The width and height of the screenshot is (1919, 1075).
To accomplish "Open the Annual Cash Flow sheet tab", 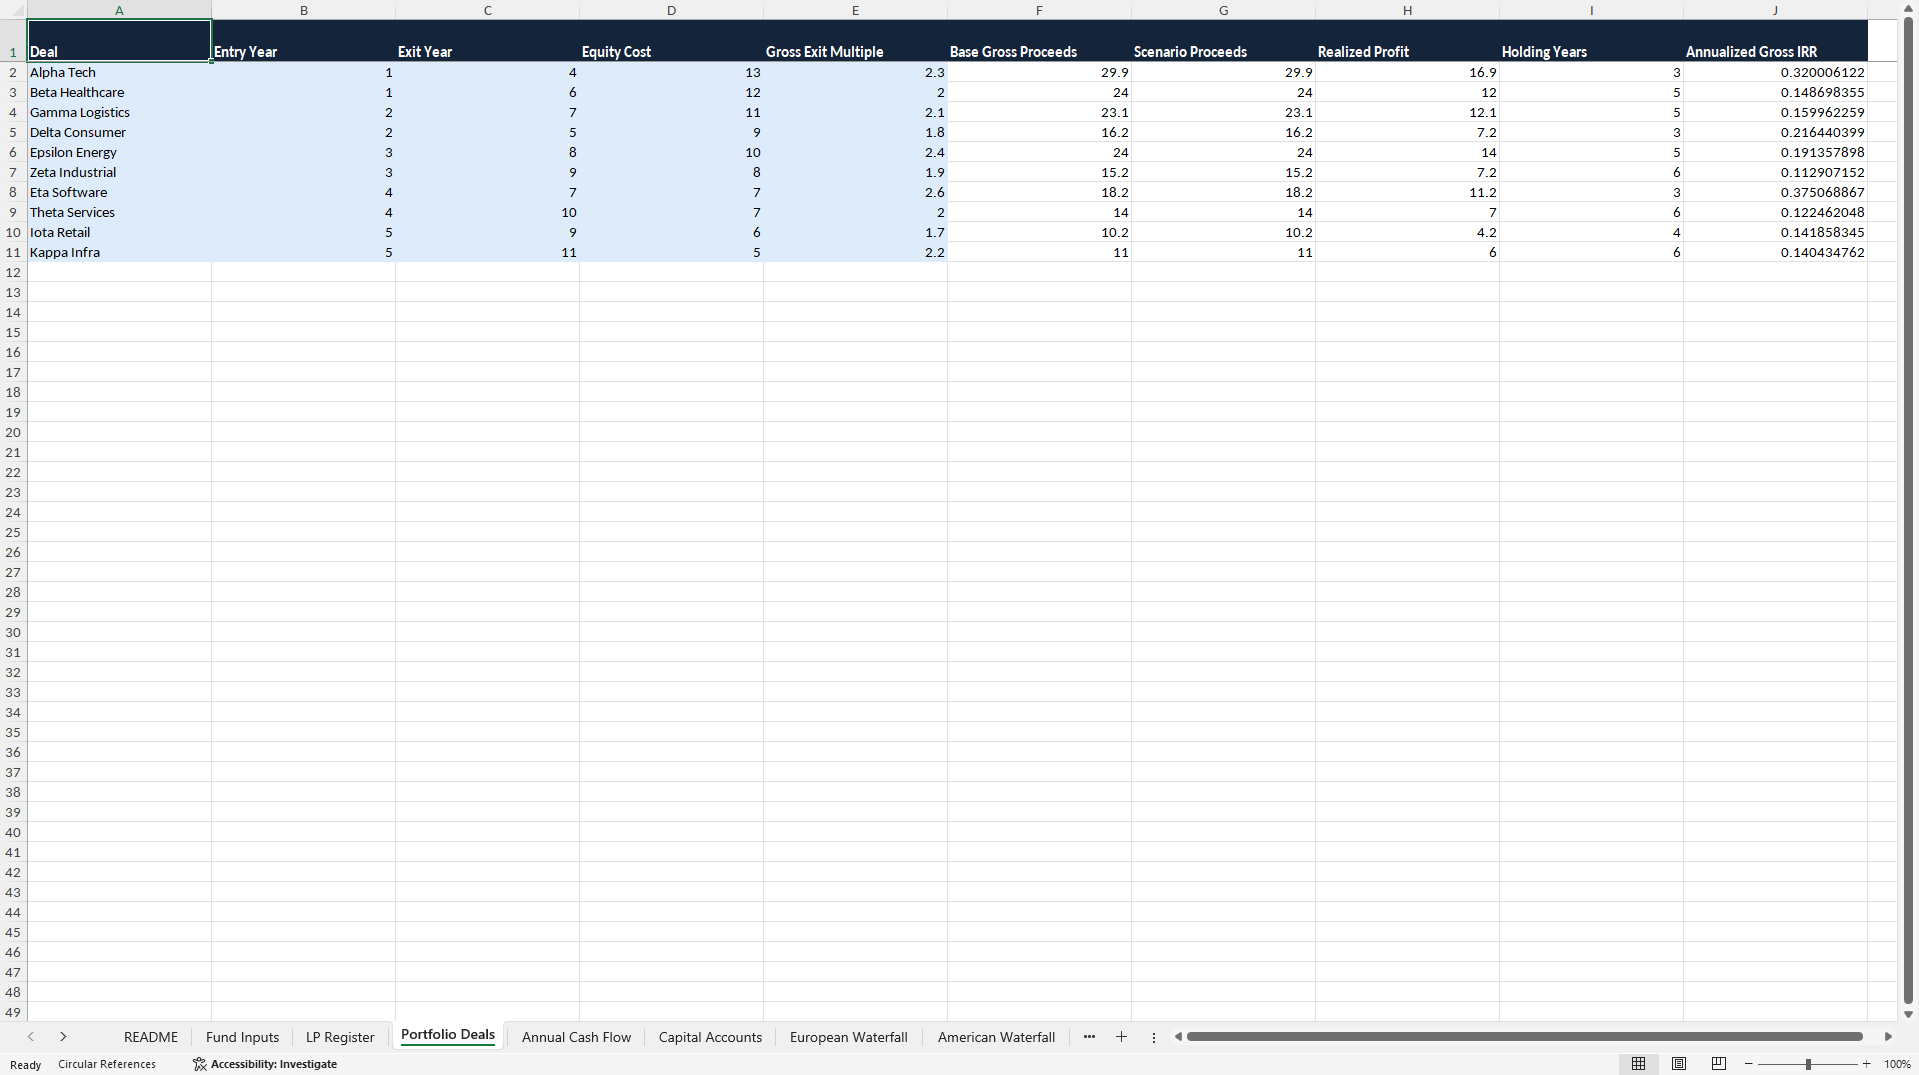I will (576, 1037).
